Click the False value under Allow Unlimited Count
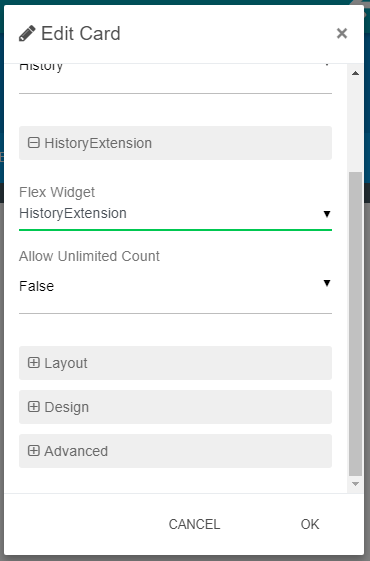 pyautogui.click(x=36, y=286)
